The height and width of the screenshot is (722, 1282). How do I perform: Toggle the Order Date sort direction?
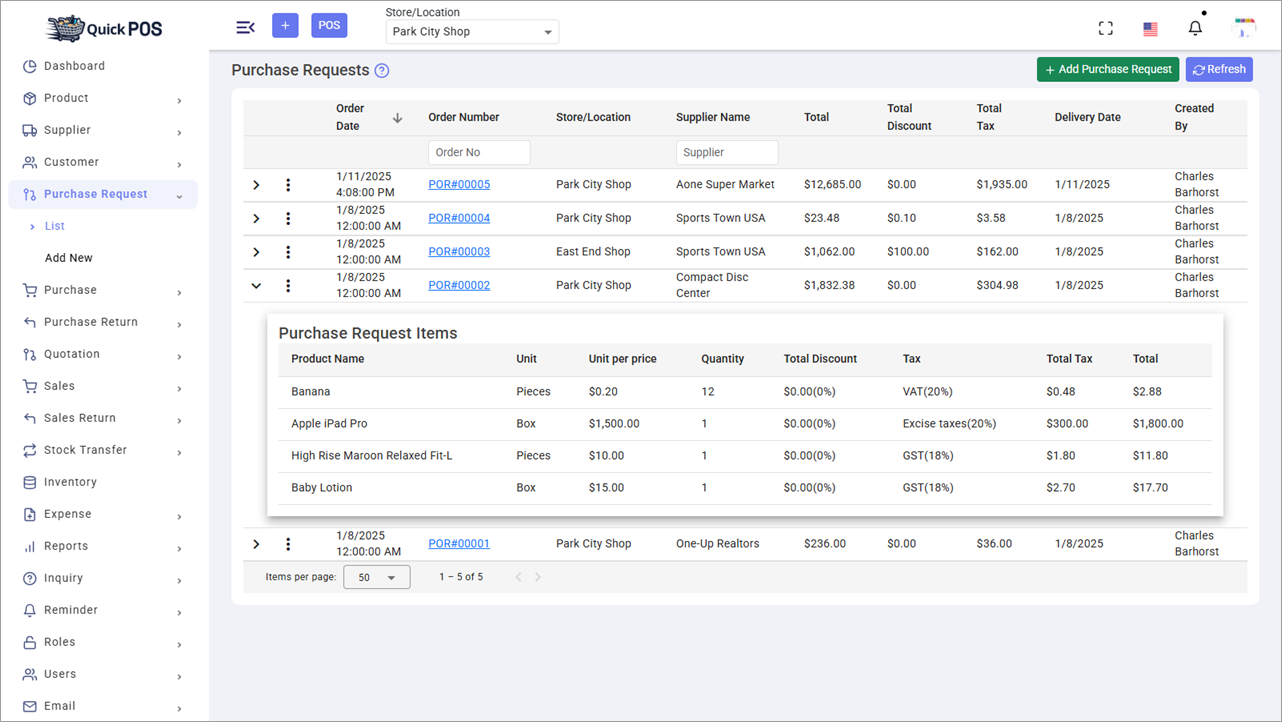[397, 117]
